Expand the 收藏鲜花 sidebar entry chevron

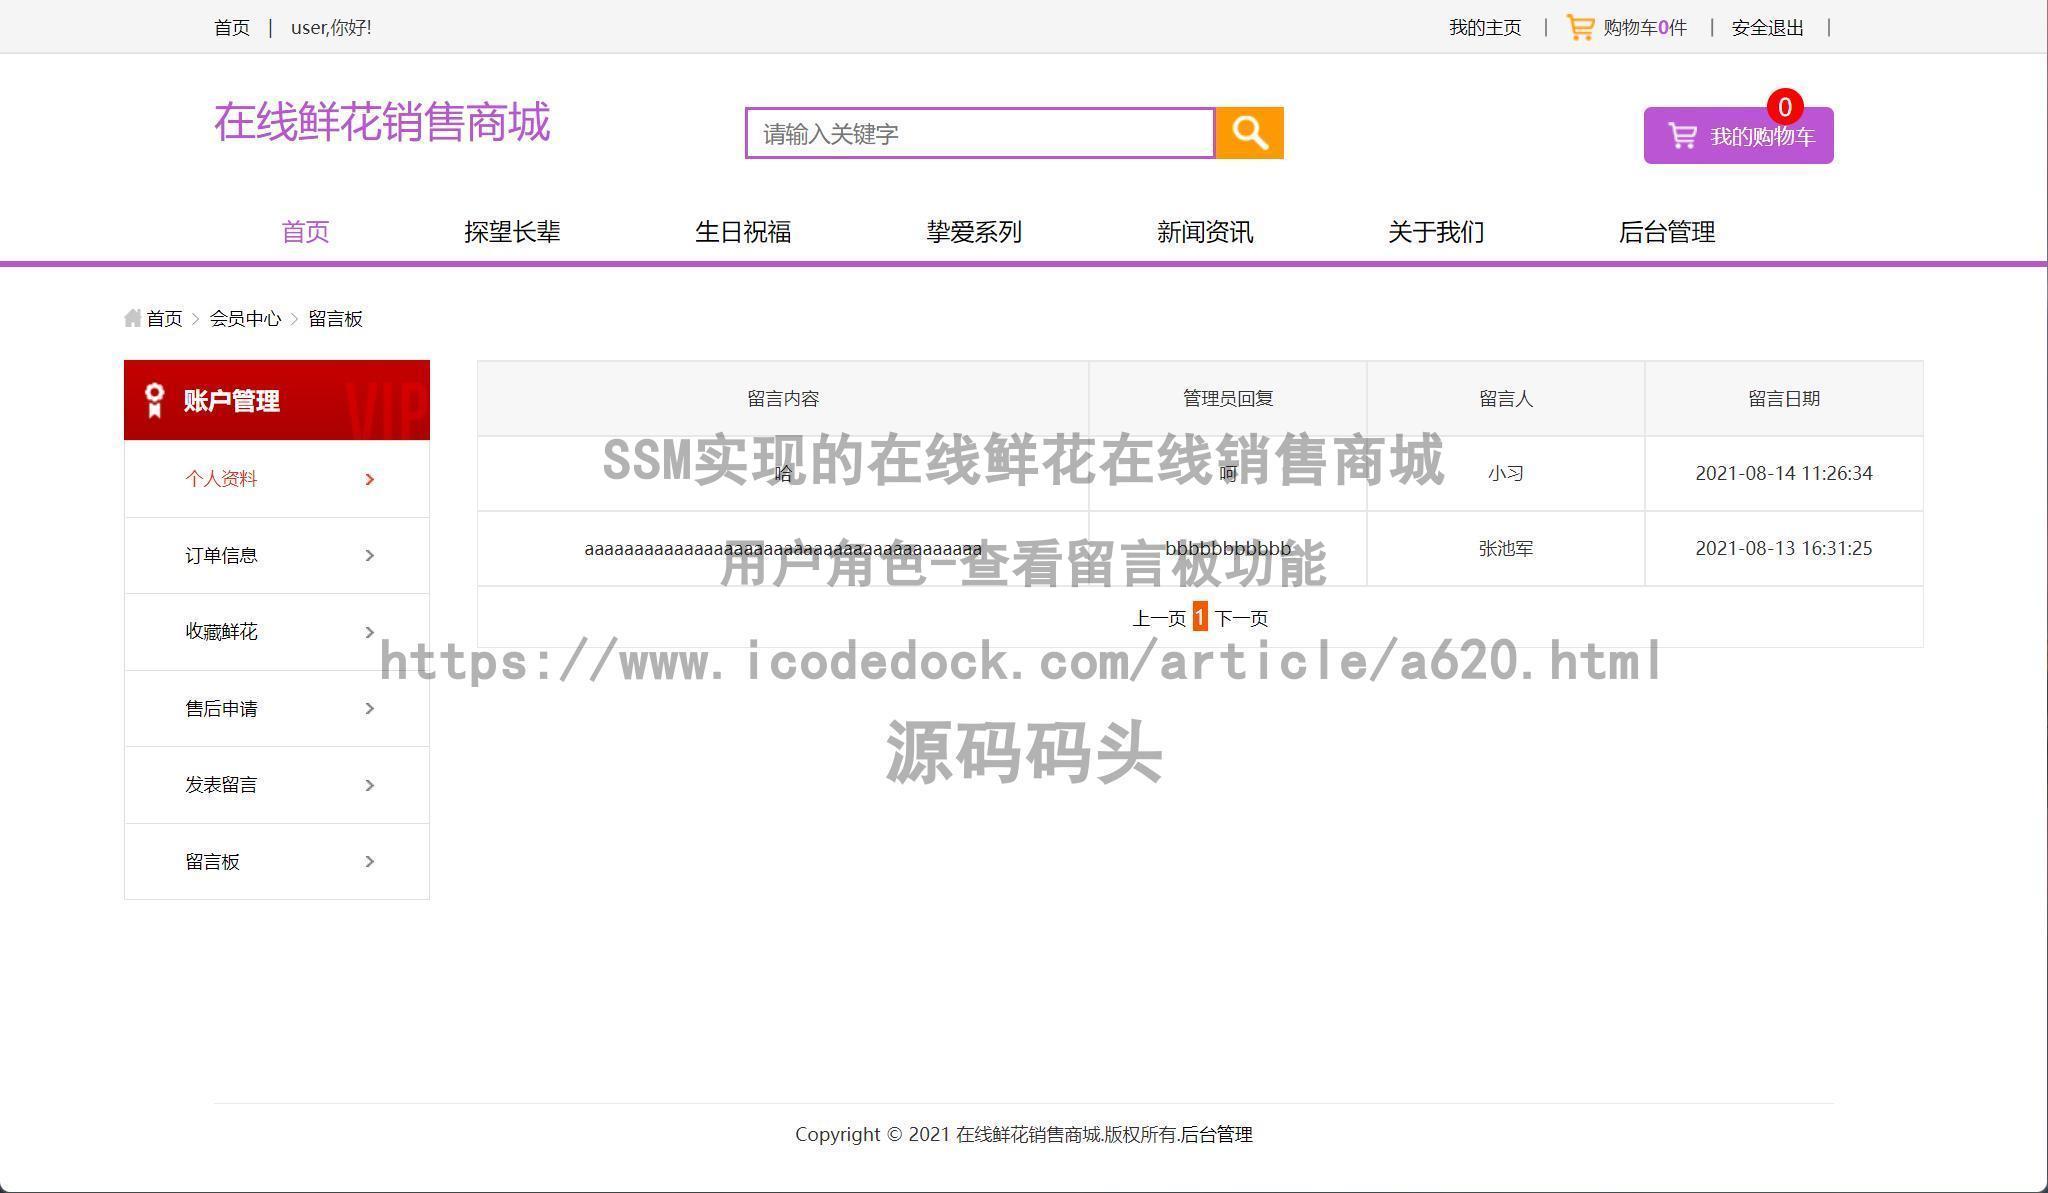369,632
